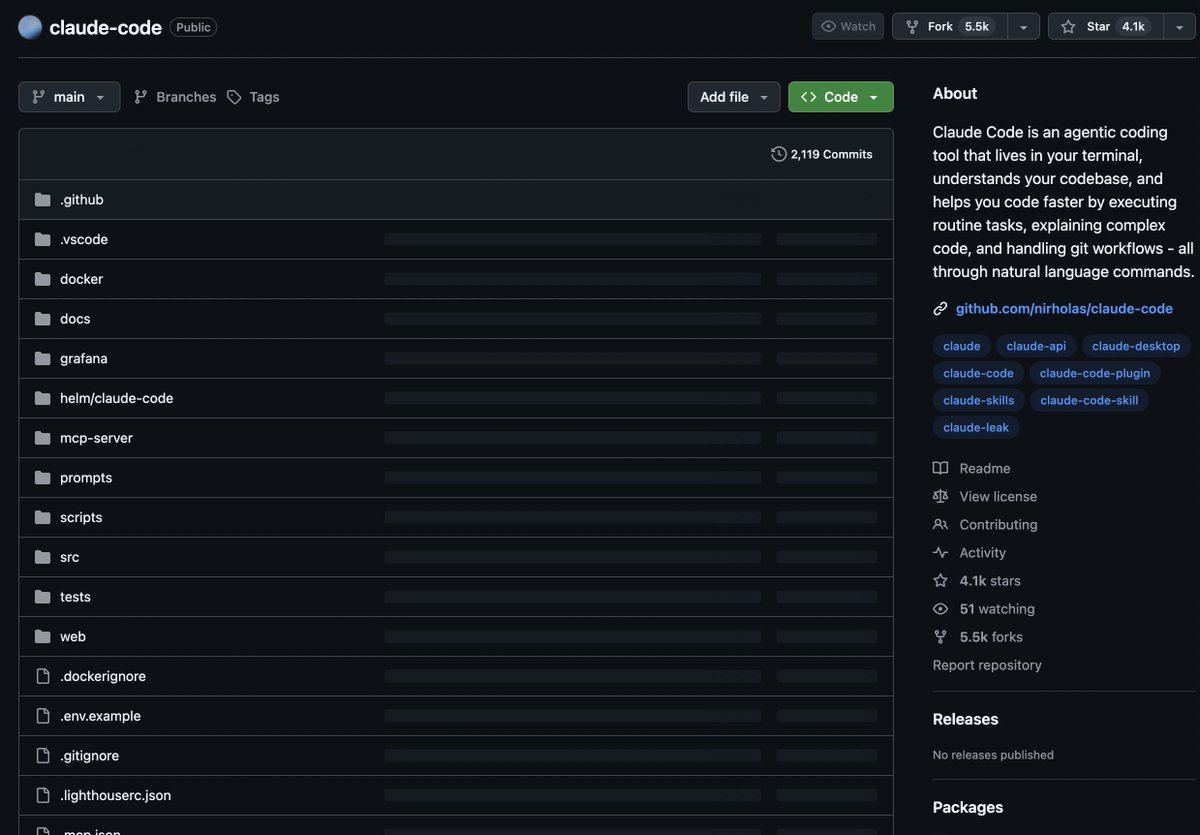The width and height of the screenshot is (1200, 835).
Task: Select the claude-code topic tag
Action: [x=978, y=373]
